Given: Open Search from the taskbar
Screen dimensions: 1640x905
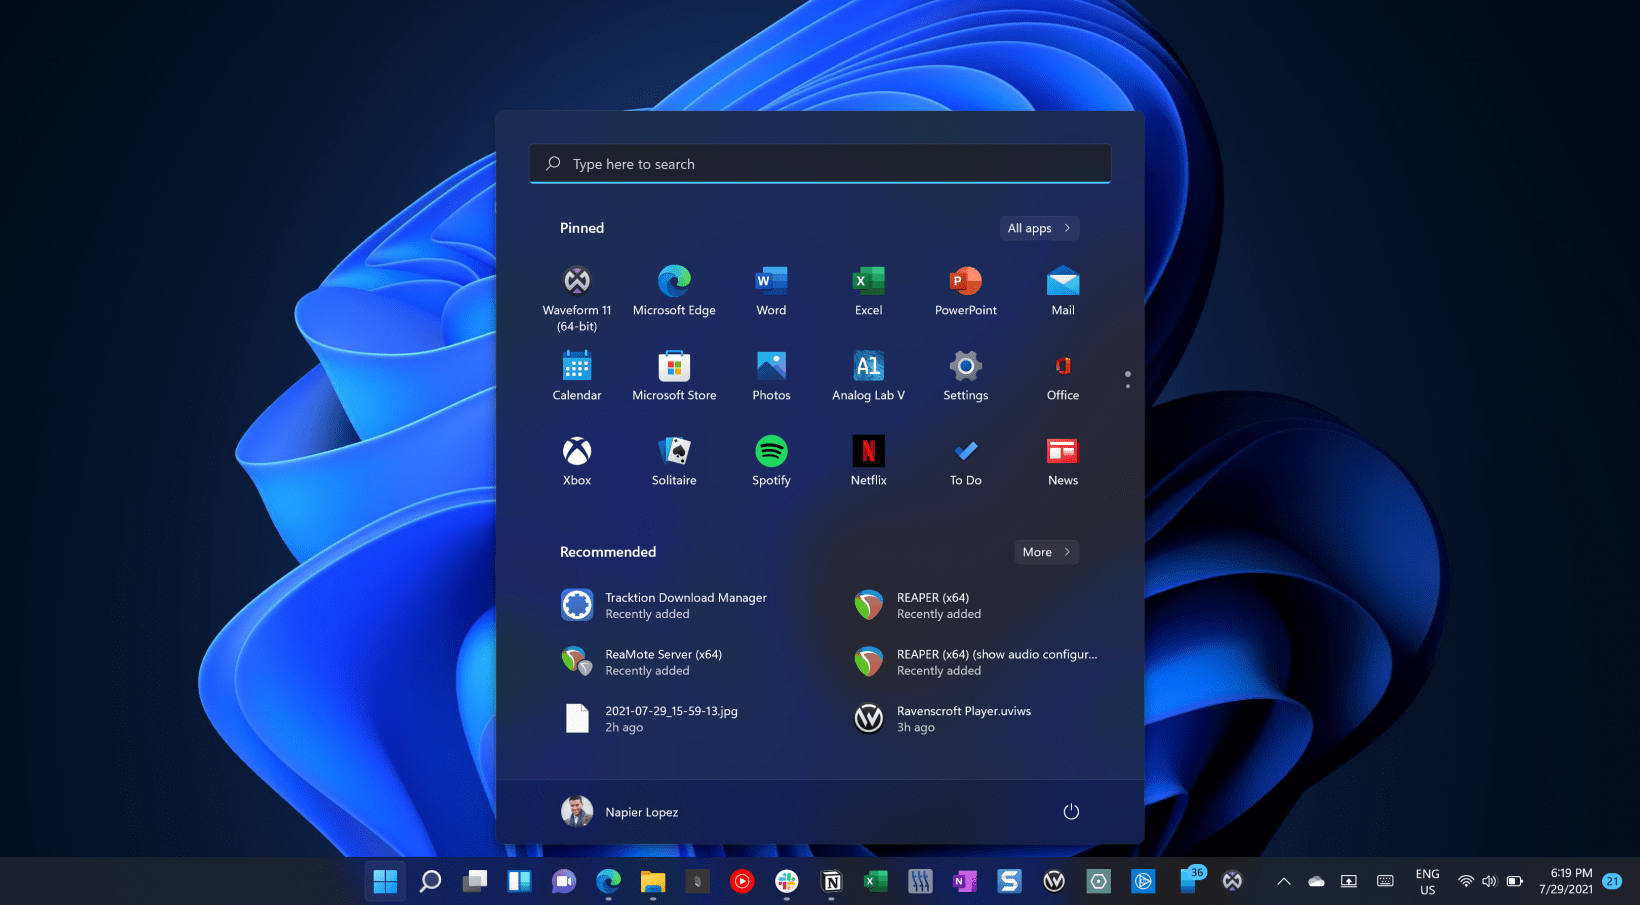Looking at the screenshot, I should click(x=430, y=881).
